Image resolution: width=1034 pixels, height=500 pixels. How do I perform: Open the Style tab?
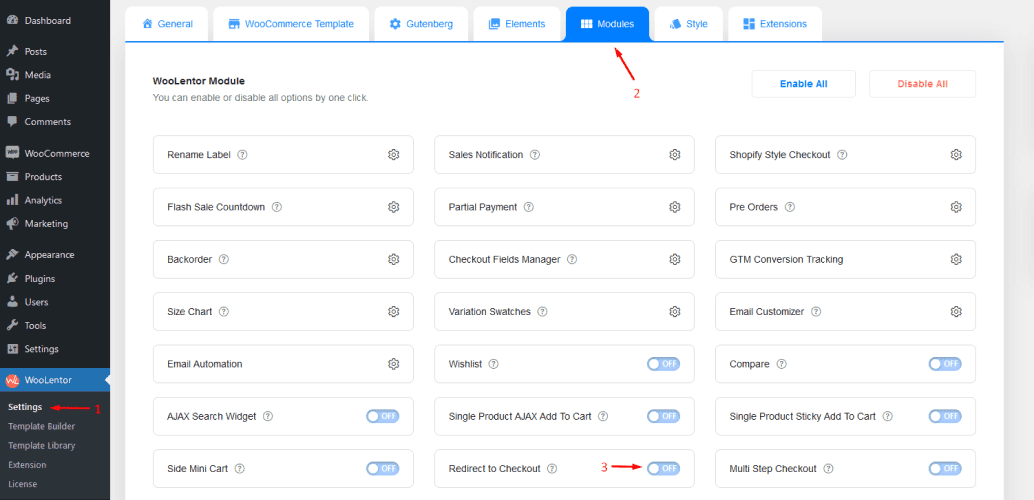(x=688, y=24)
